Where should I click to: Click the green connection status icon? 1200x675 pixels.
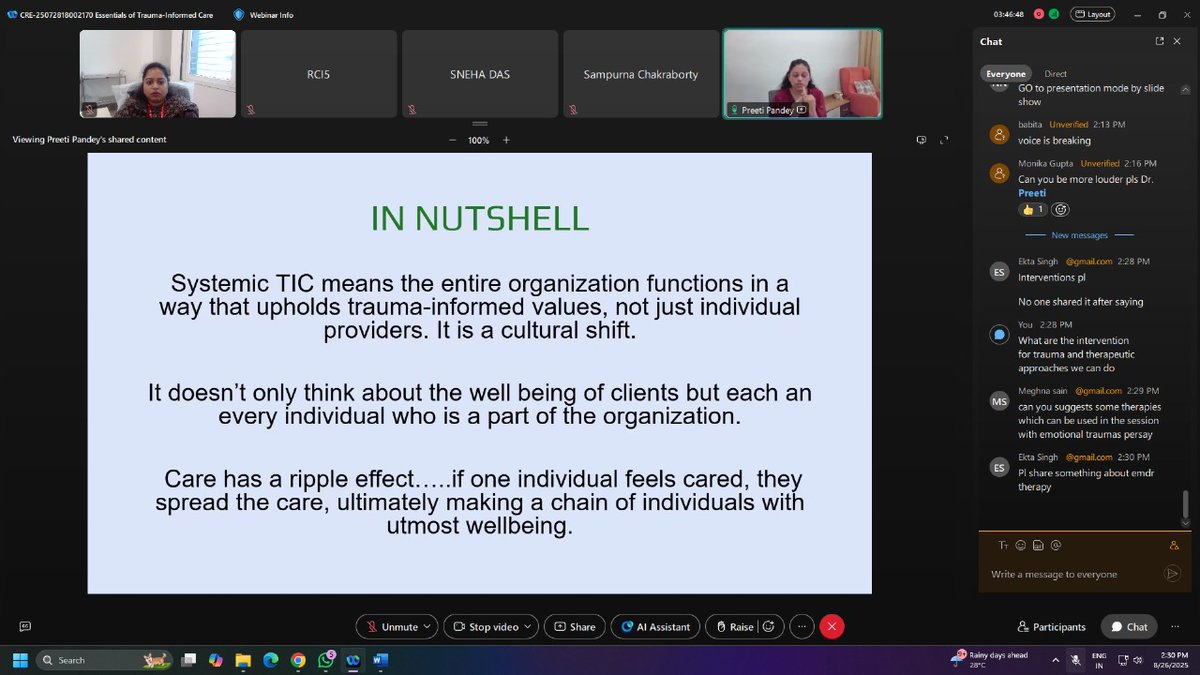point(1055,14)
